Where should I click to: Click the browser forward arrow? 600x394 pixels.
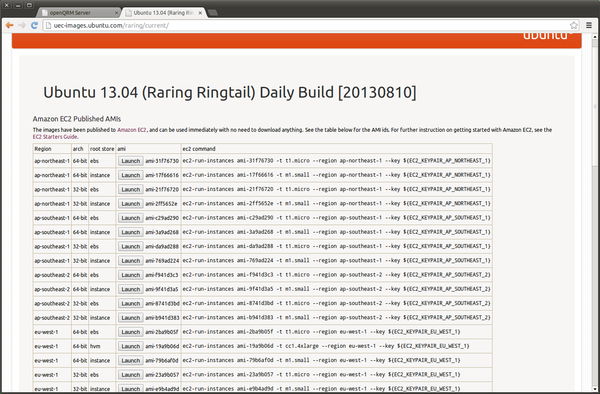22,25
